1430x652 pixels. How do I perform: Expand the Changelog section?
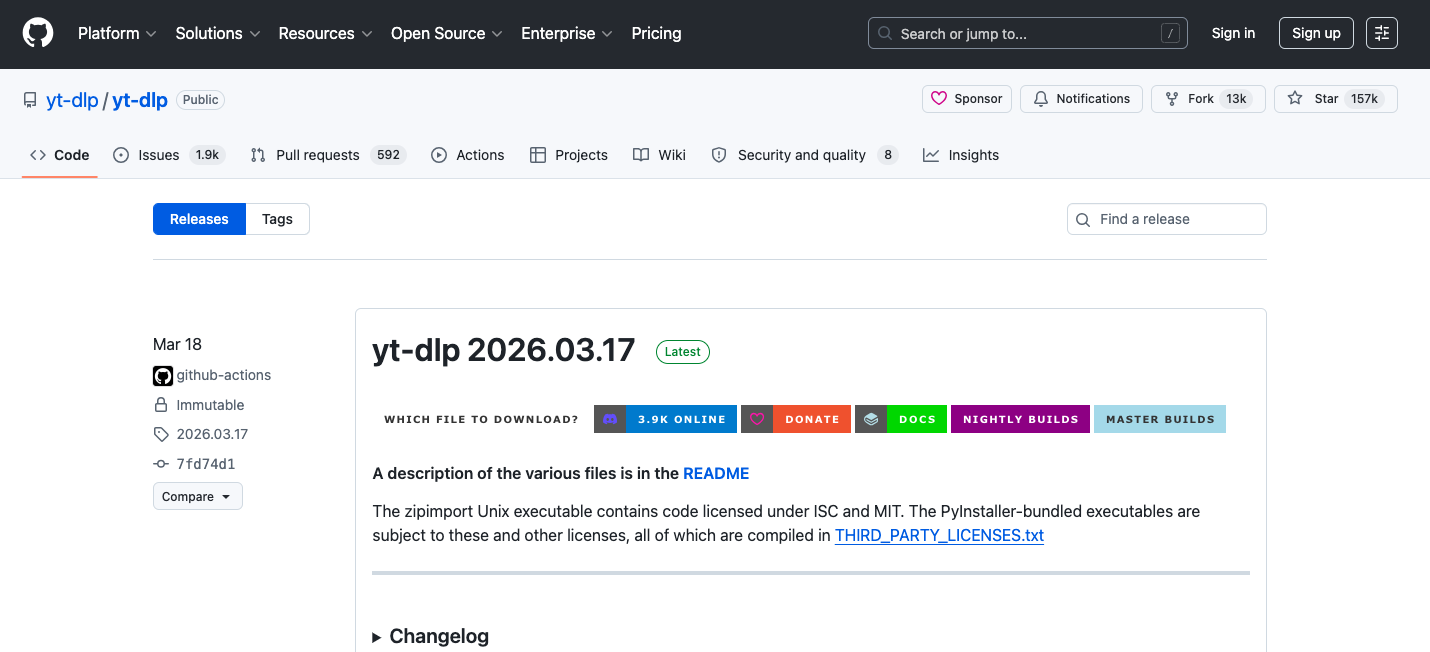coord(431,636)
